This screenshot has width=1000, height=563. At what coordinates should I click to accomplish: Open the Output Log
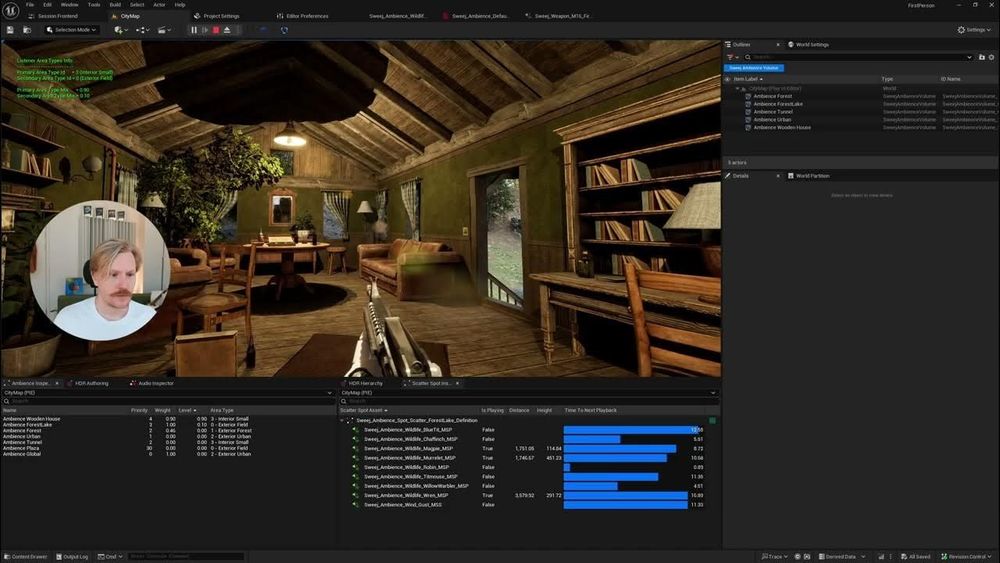pyautogui.click(x=71, y=557)
